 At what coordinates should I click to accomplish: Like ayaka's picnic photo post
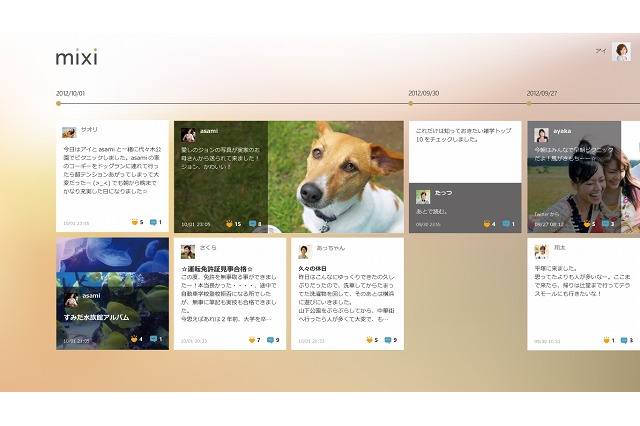coord(589,224)
